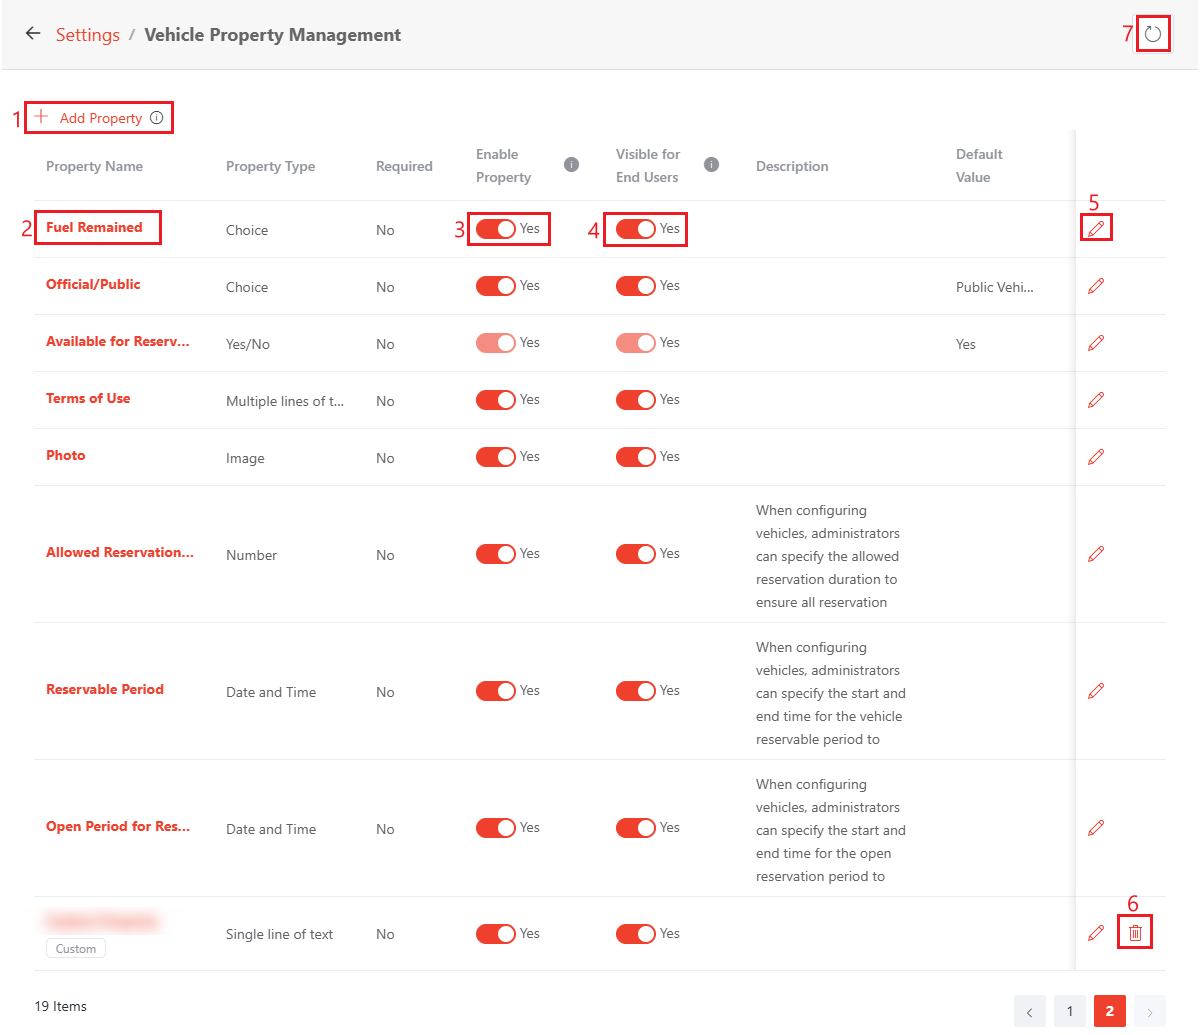Screen dimensions: 1201x1035
Task: Go to previous page with left chevron
Action: tap(1029, 1011)
